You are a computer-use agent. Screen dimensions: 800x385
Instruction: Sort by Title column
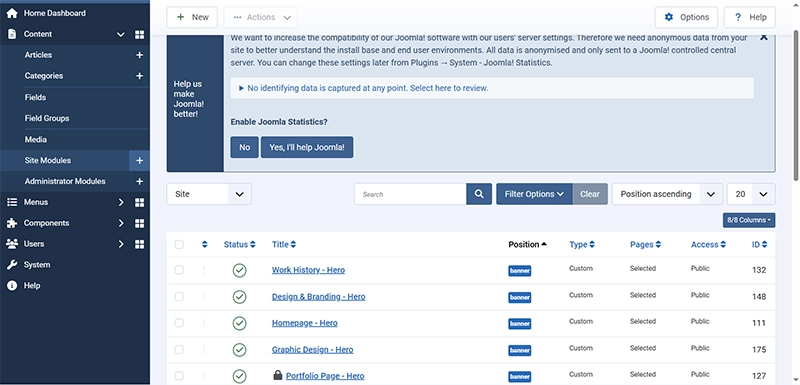tap(284, 245)
